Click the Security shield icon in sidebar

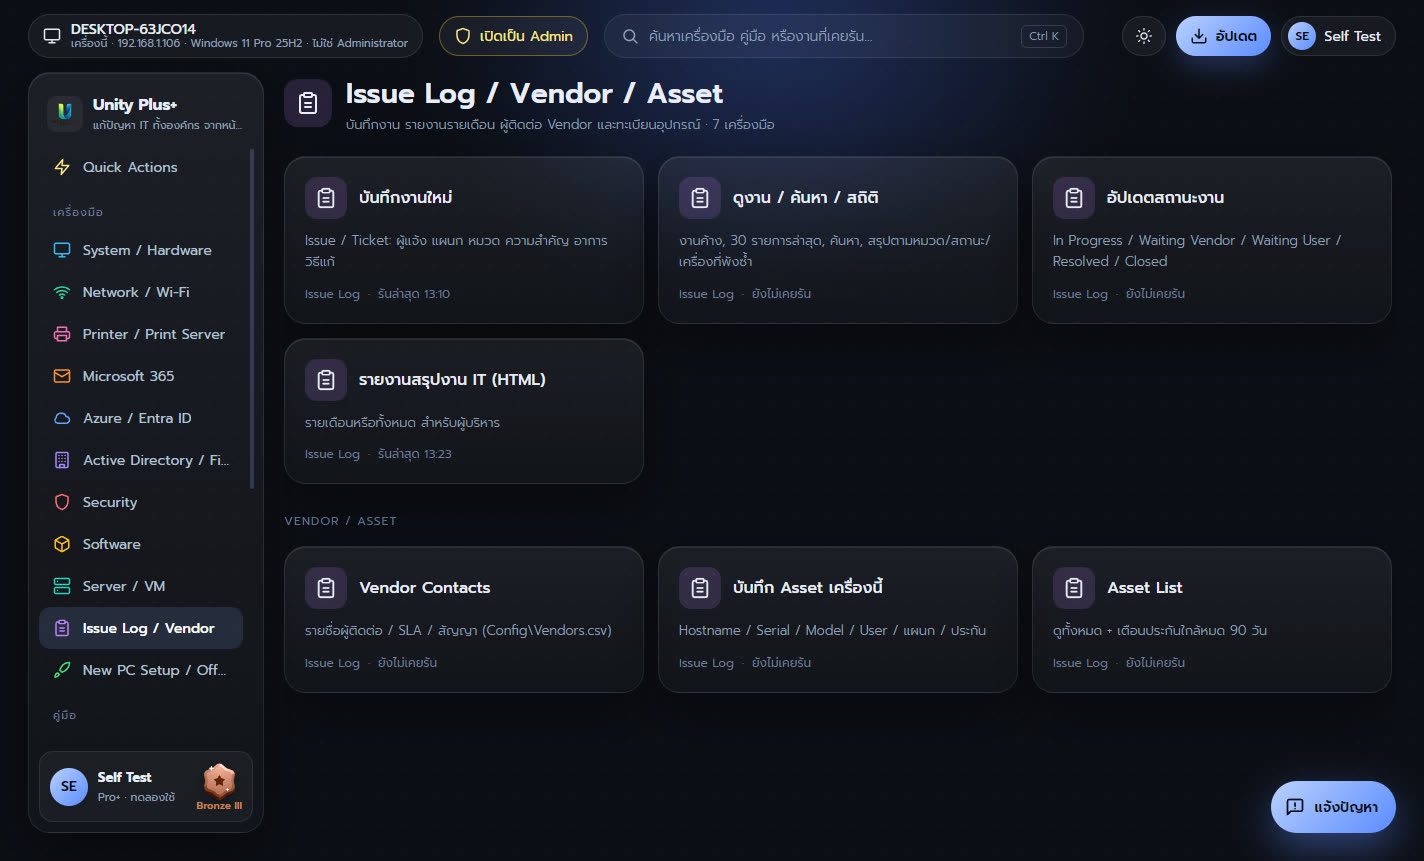click(x=62, y=502)
